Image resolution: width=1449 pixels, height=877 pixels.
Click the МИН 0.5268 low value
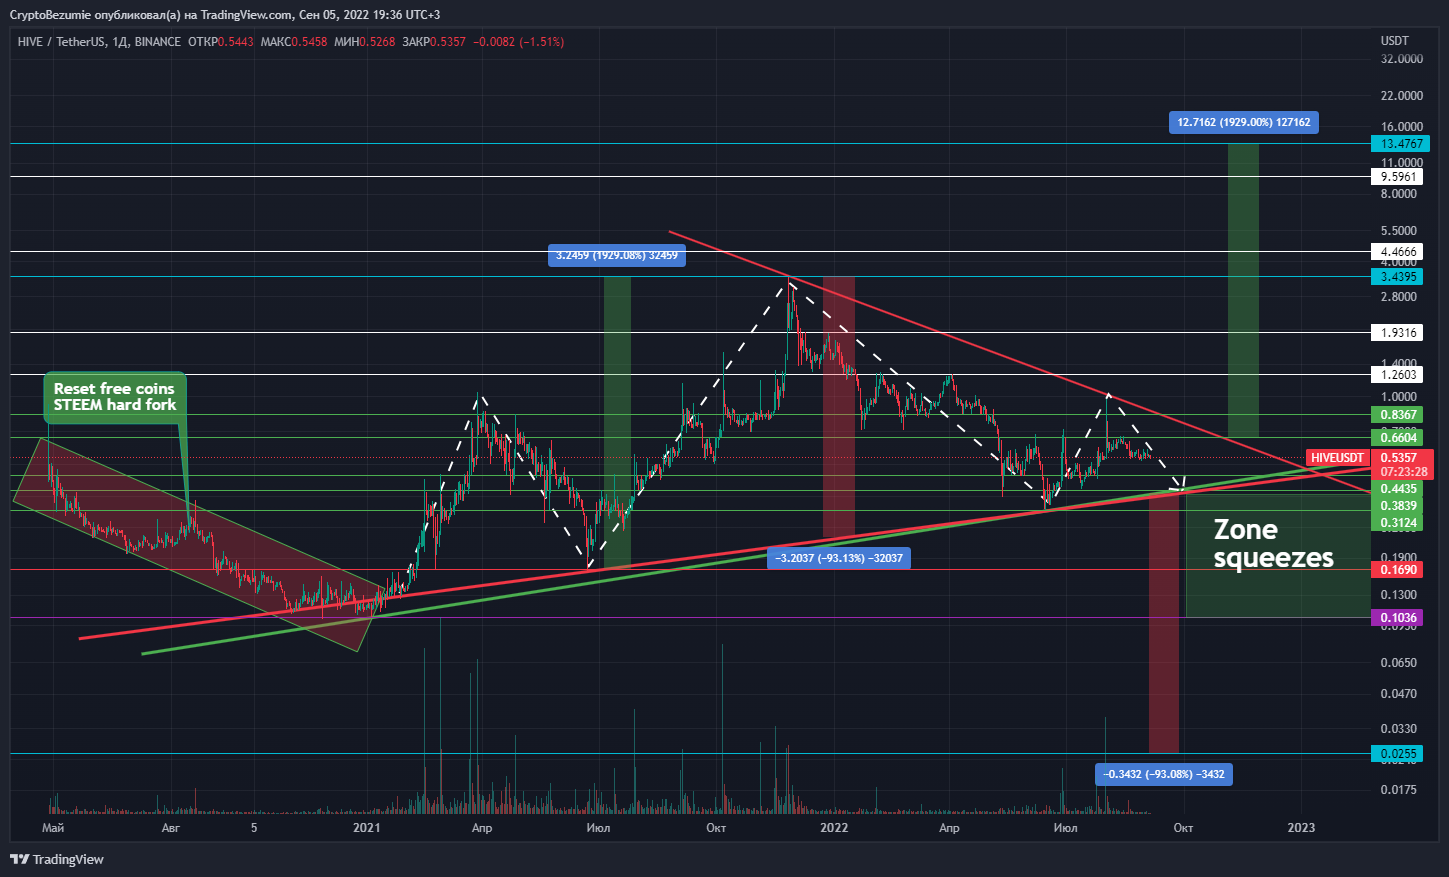(365, 42)
